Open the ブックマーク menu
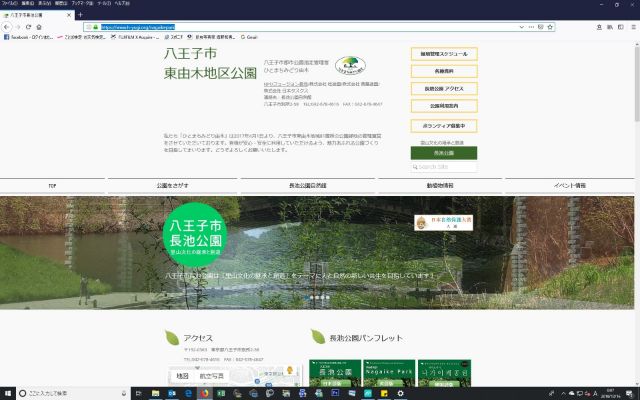The height and width of the screenshot is (400, 640). pos(85,4)
